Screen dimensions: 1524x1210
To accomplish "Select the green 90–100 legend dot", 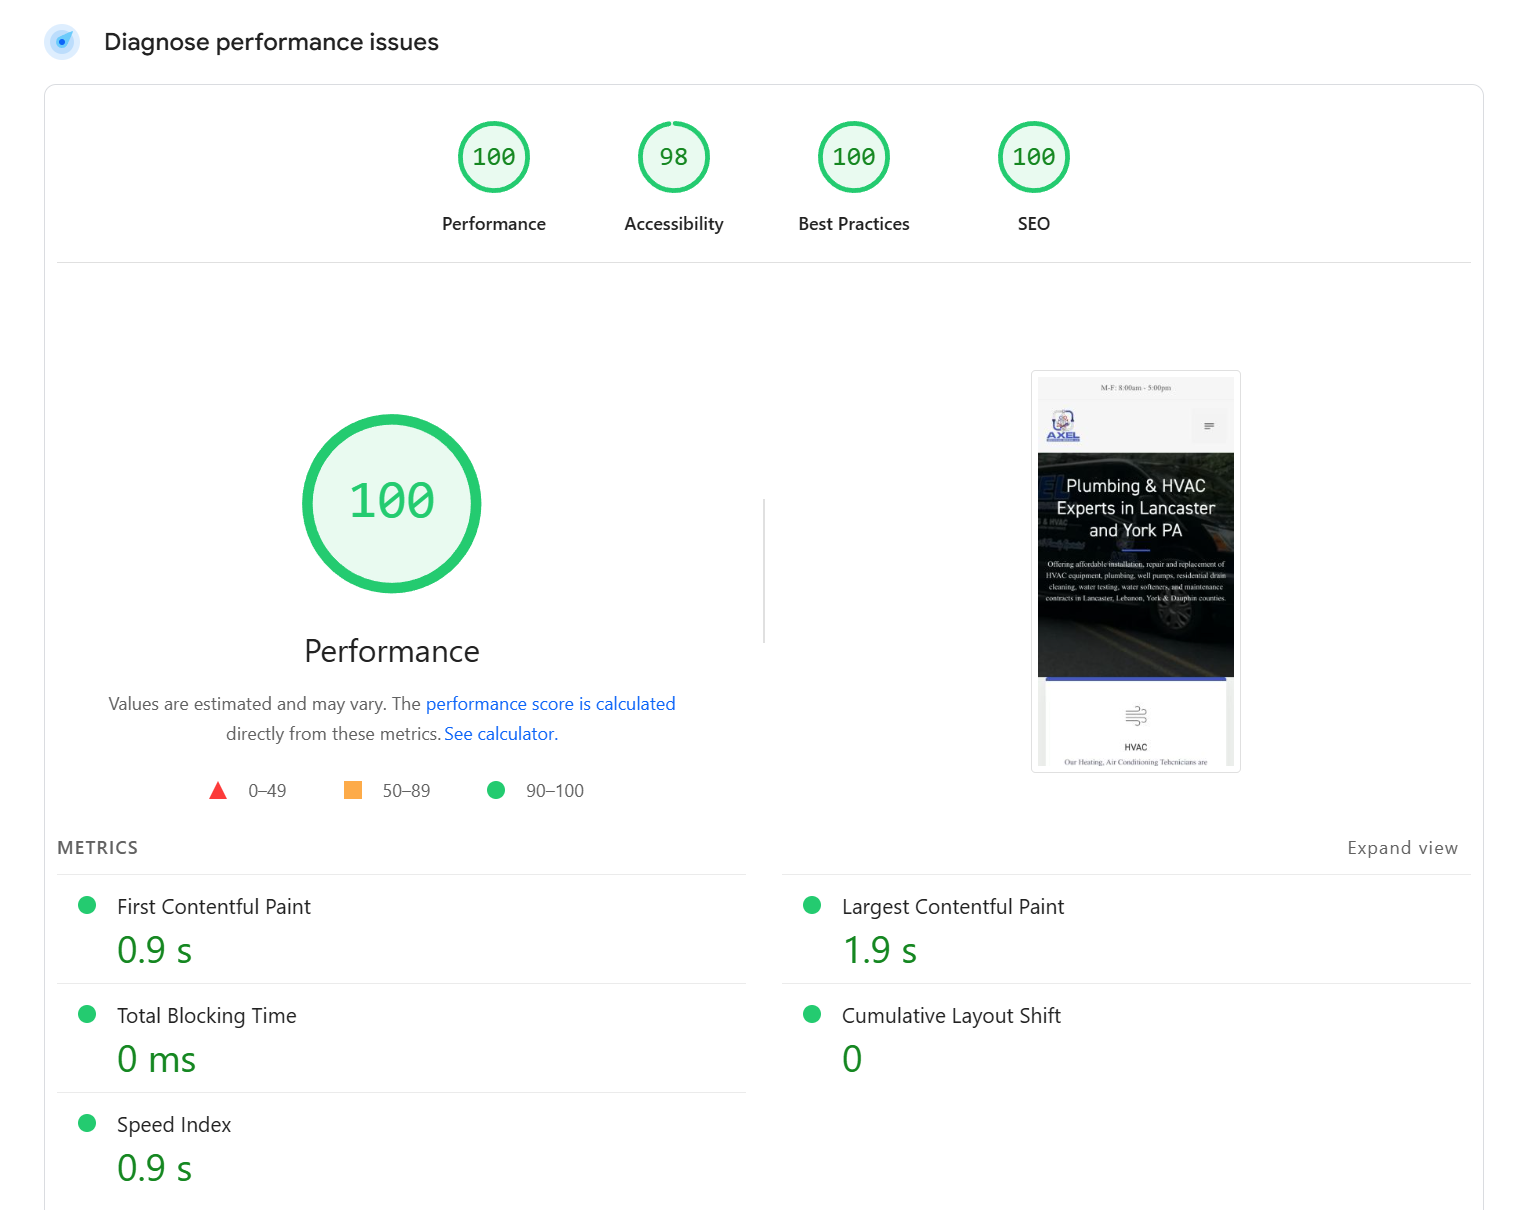I will pyautogui.click(x=496, y=790).
